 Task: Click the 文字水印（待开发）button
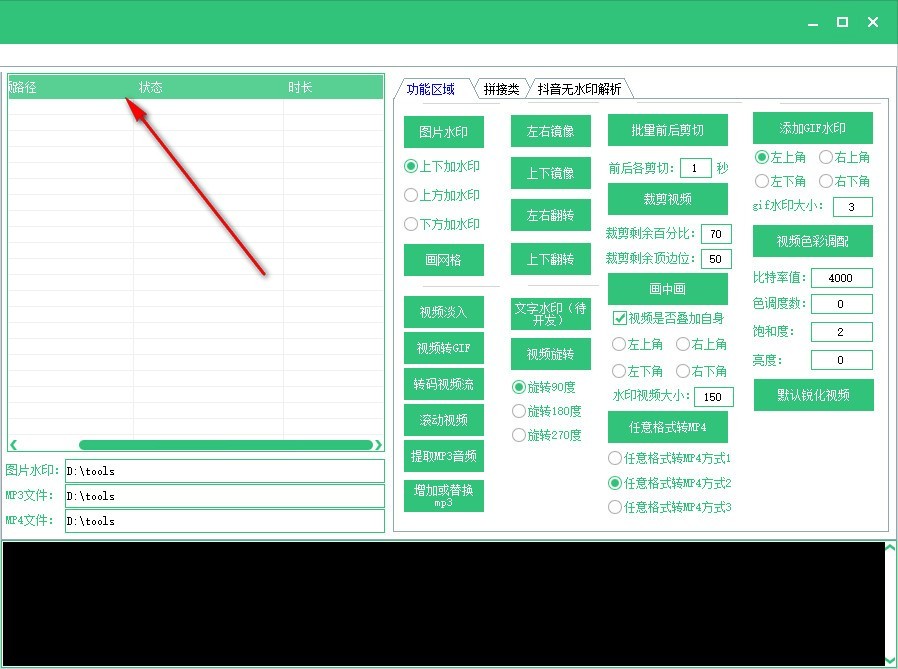pos(550,314)
